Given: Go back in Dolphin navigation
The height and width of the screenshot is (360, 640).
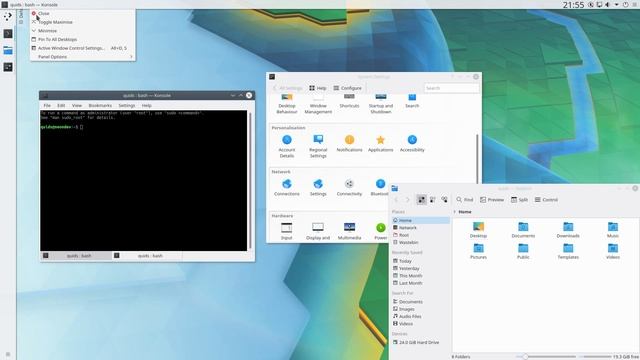Looking at the screenshot, I should pos(396,200).
